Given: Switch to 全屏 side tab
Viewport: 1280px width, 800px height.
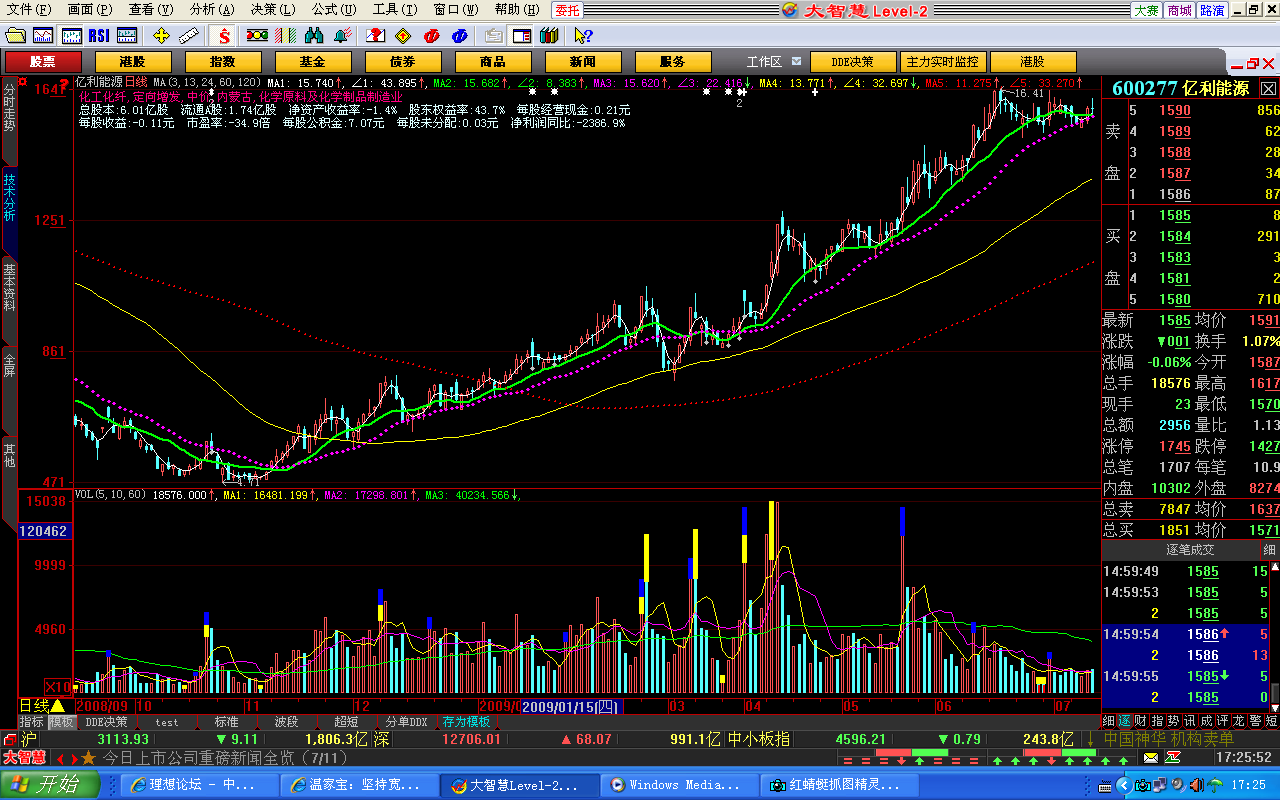Looking at the screenshot, I should 9,390.
